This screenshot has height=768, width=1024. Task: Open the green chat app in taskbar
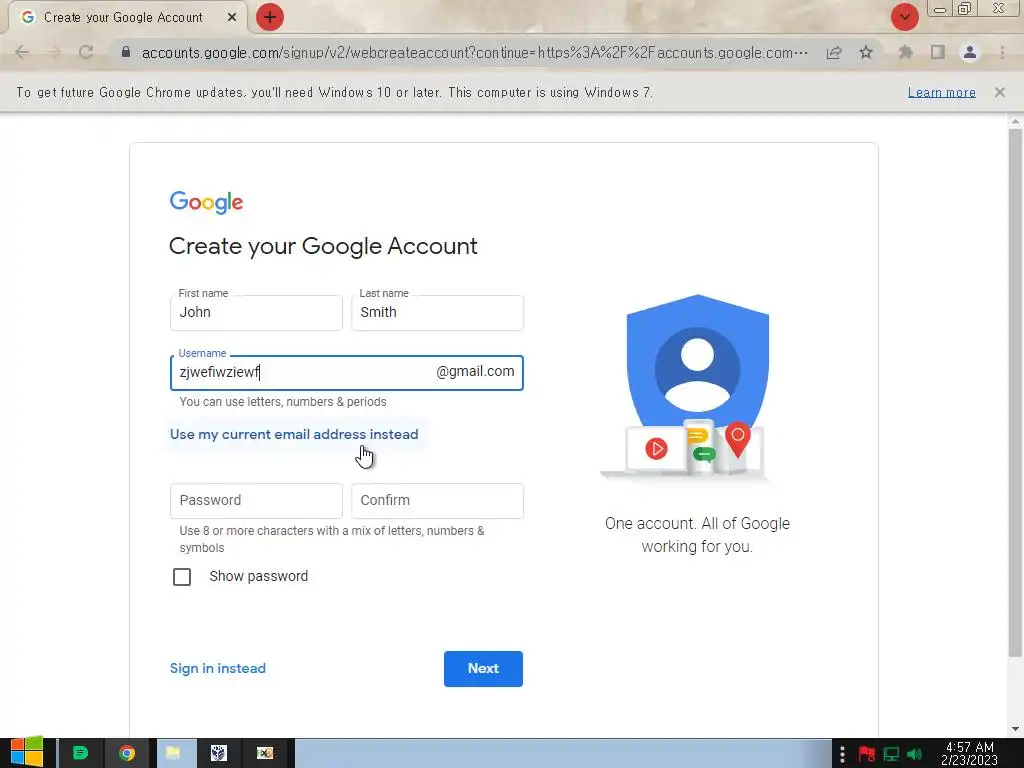(x=80, y=754)
